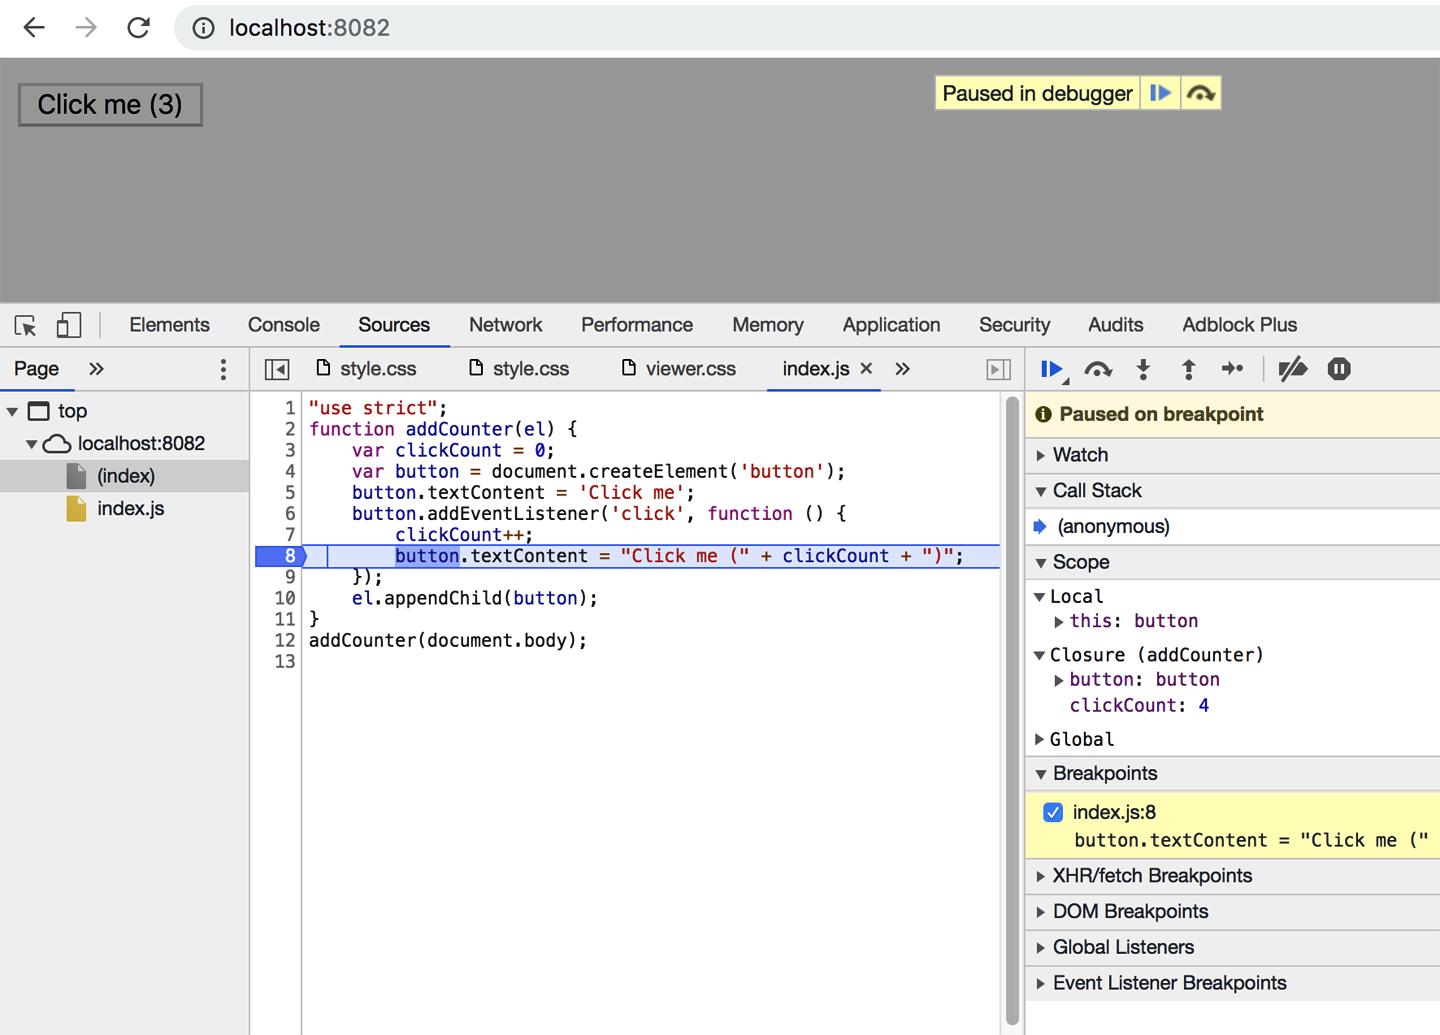
Task: Select index.js in the Page file navigator
Action: [130, 508]
